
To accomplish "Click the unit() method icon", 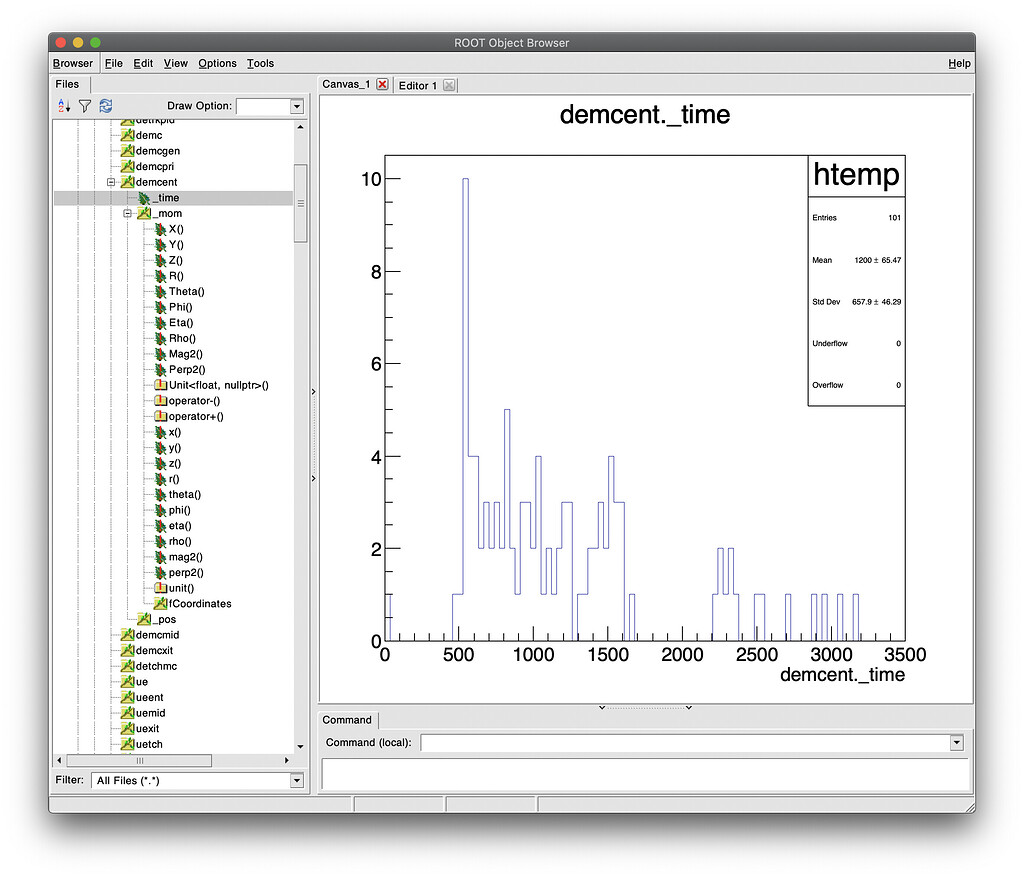I will pos(161,588).
